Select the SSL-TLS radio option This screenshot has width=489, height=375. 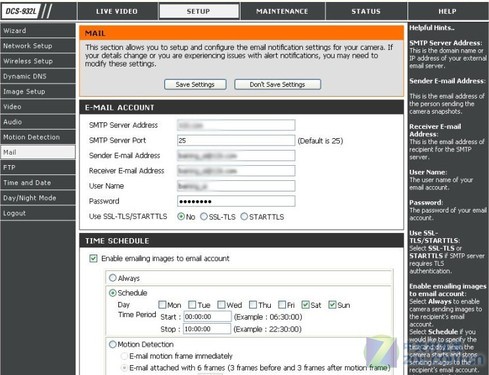coord(204,217)
